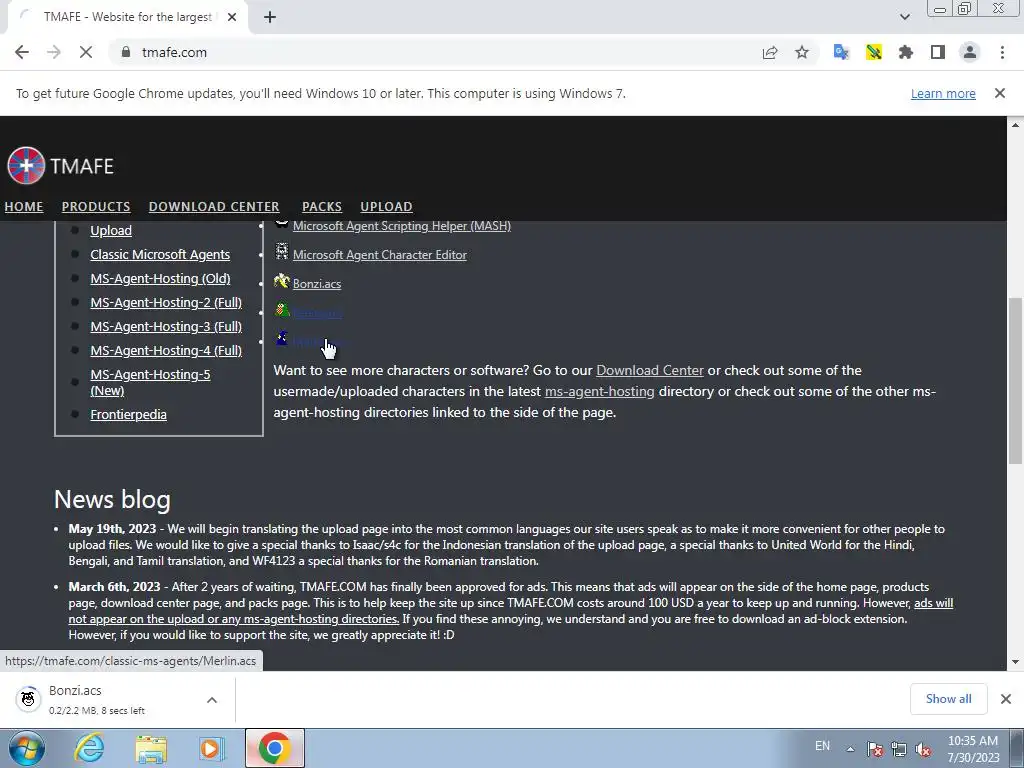Open the Windows Start menu
This screenshot has width=1024, height=768.
[27, 748]
